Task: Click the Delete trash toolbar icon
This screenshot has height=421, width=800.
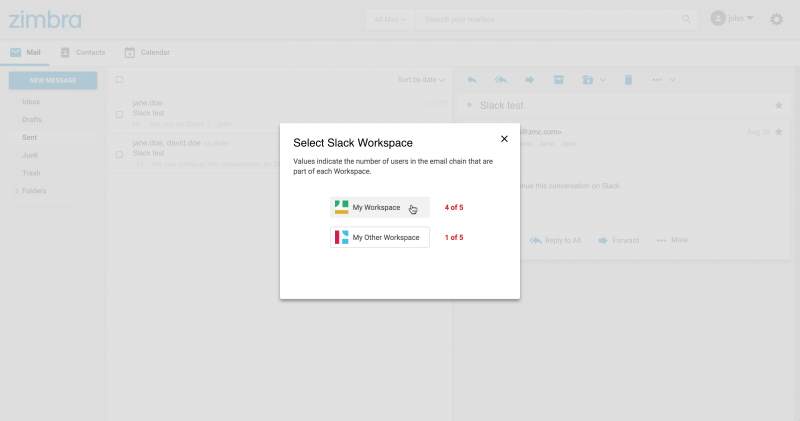Action: click(x=628, y=80)
